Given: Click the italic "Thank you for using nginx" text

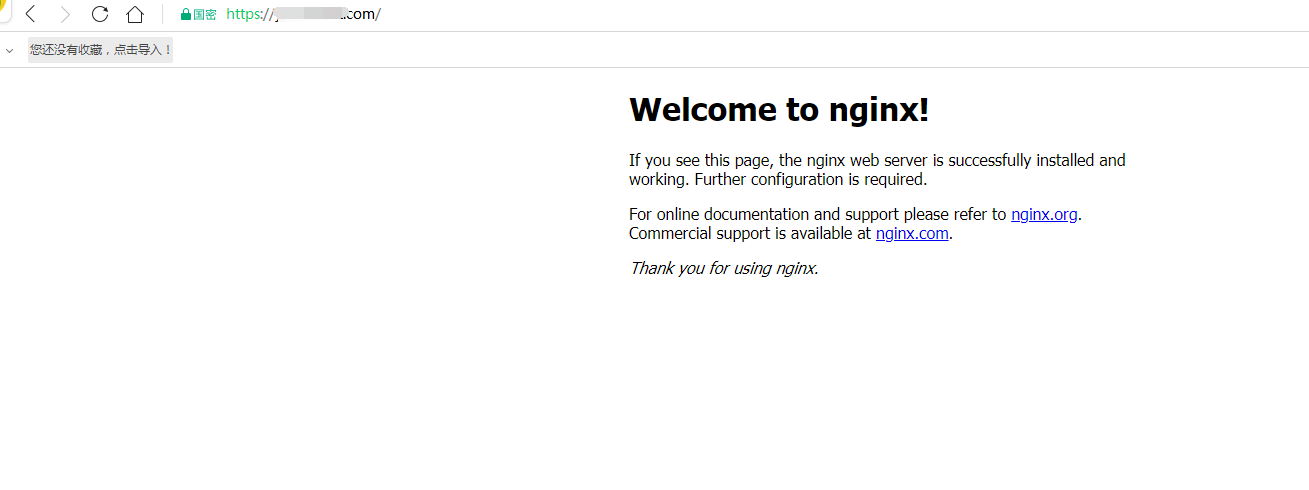Looking at the screenshot, I should point(723,268).
